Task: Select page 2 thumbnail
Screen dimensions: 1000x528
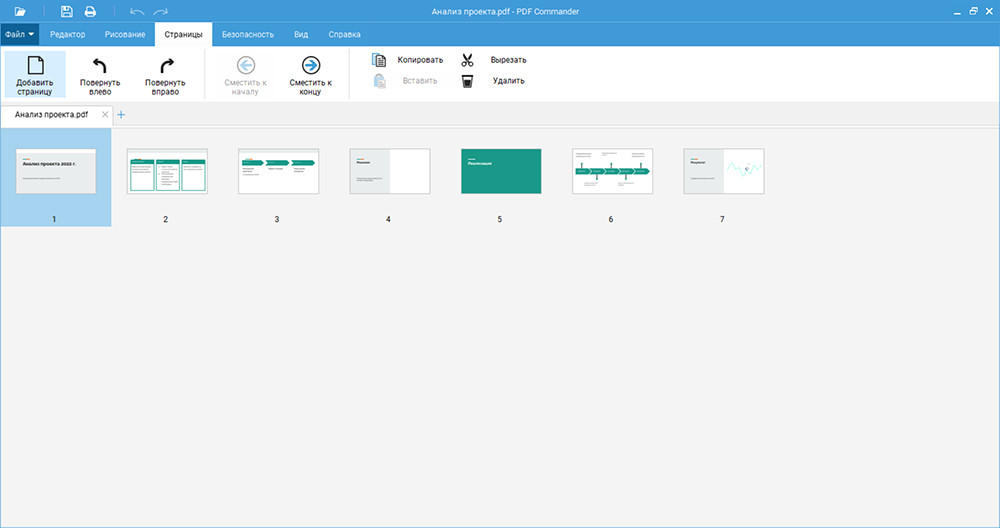Action: point(167,172)
